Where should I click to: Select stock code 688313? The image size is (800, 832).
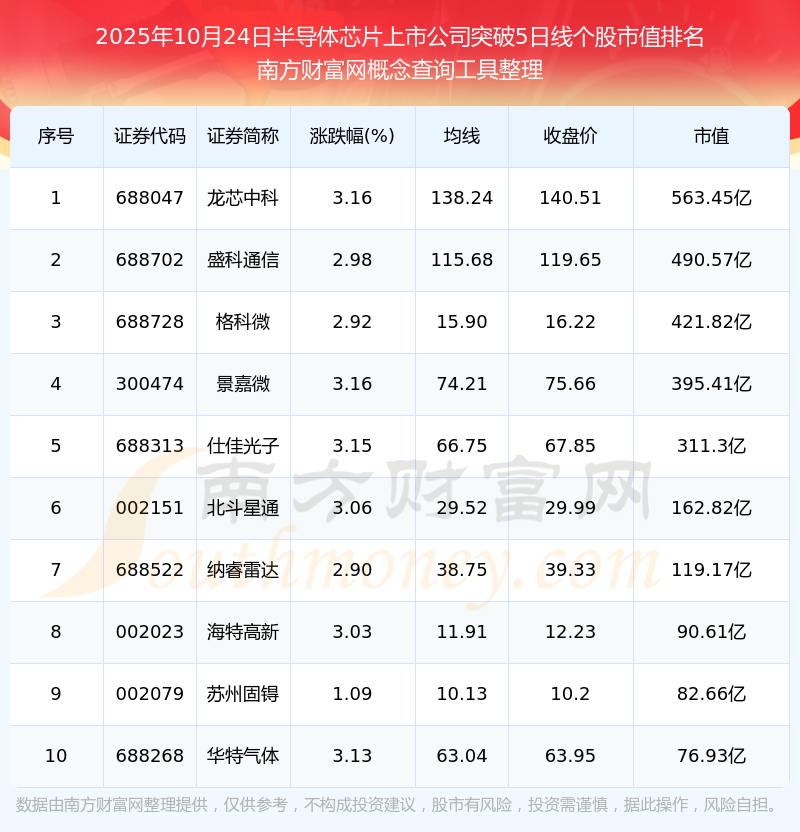150,446
